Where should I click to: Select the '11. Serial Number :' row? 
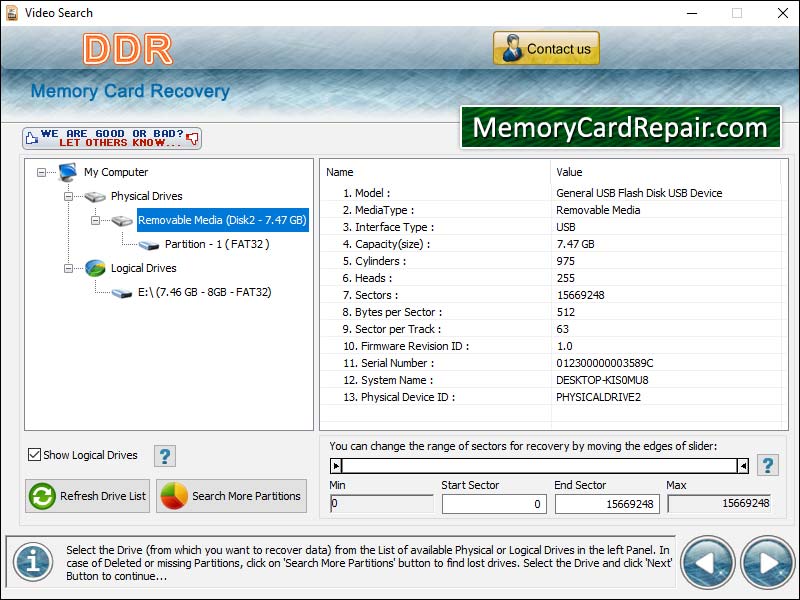click(551, 363)
